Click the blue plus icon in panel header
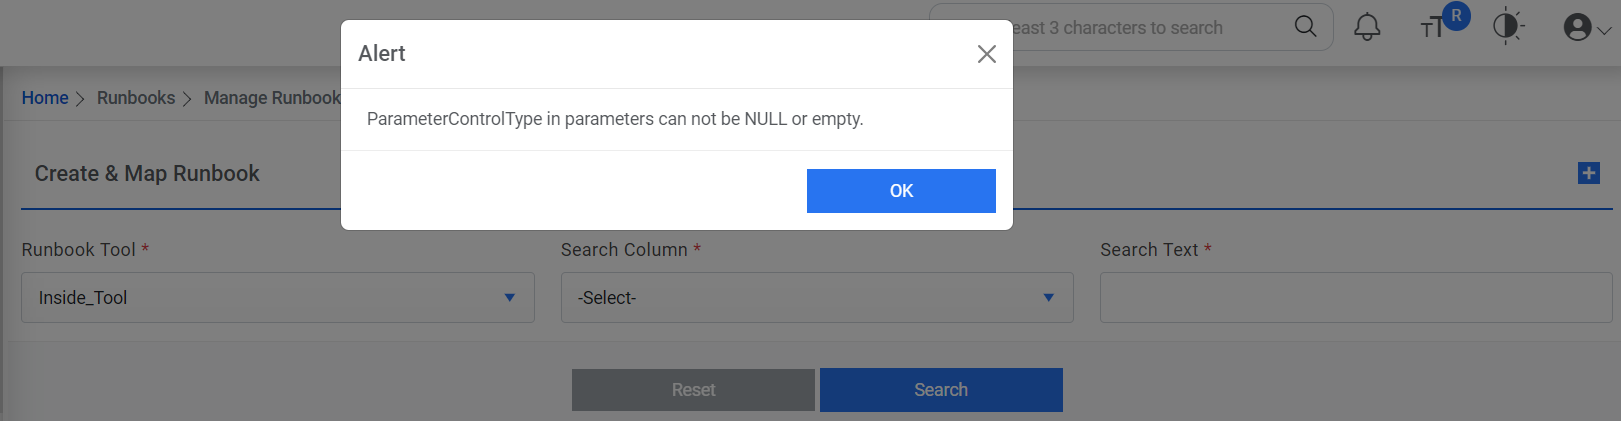Screen dimensions: 1621x421 [x=1588, y=173]
